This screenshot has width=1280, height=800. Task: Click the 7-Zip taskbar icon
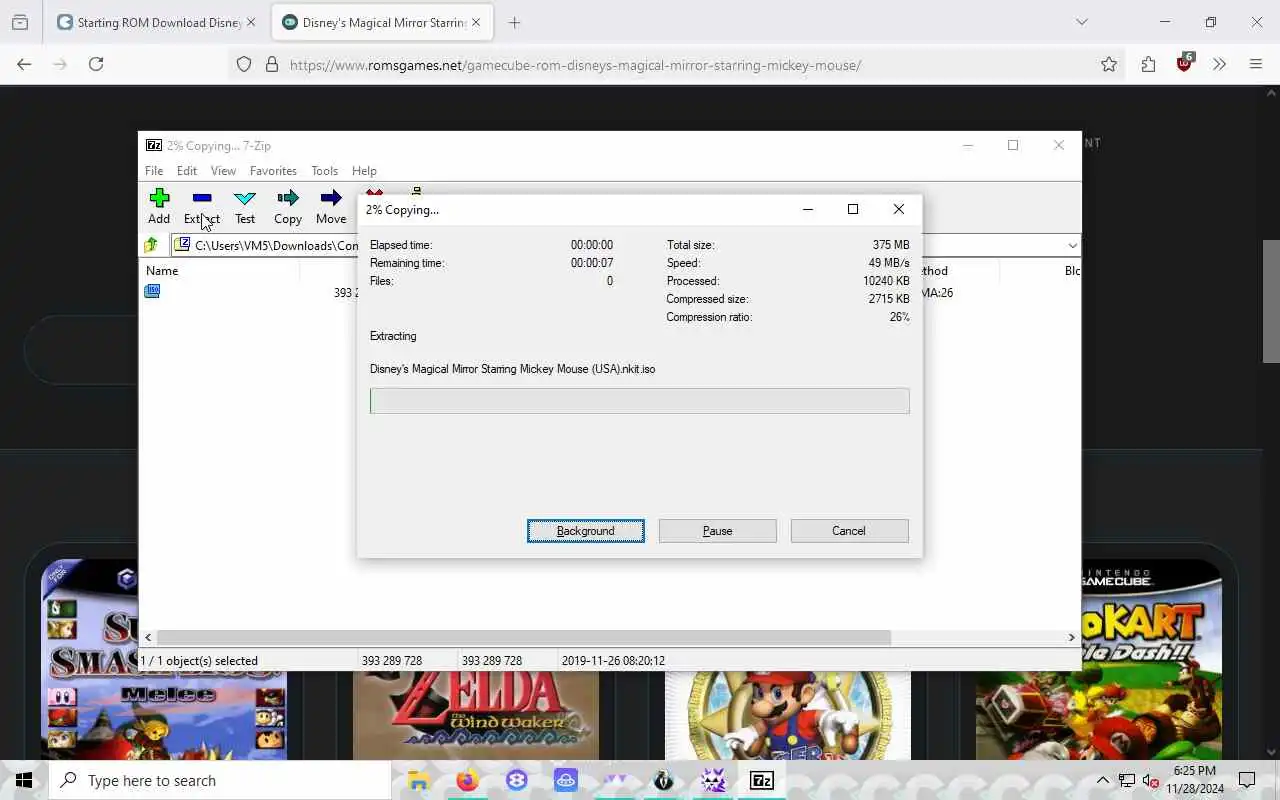coord(762,780)
